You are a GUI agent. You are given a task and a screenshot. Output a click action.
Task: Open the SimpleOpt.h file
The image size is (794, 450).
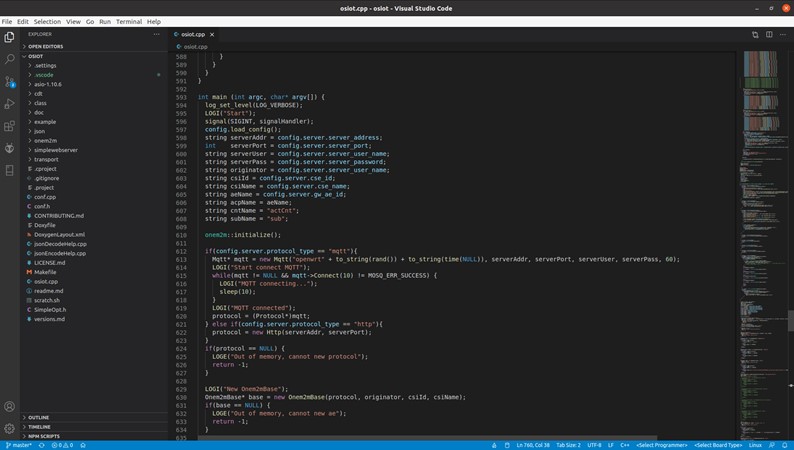coord(94,310)
